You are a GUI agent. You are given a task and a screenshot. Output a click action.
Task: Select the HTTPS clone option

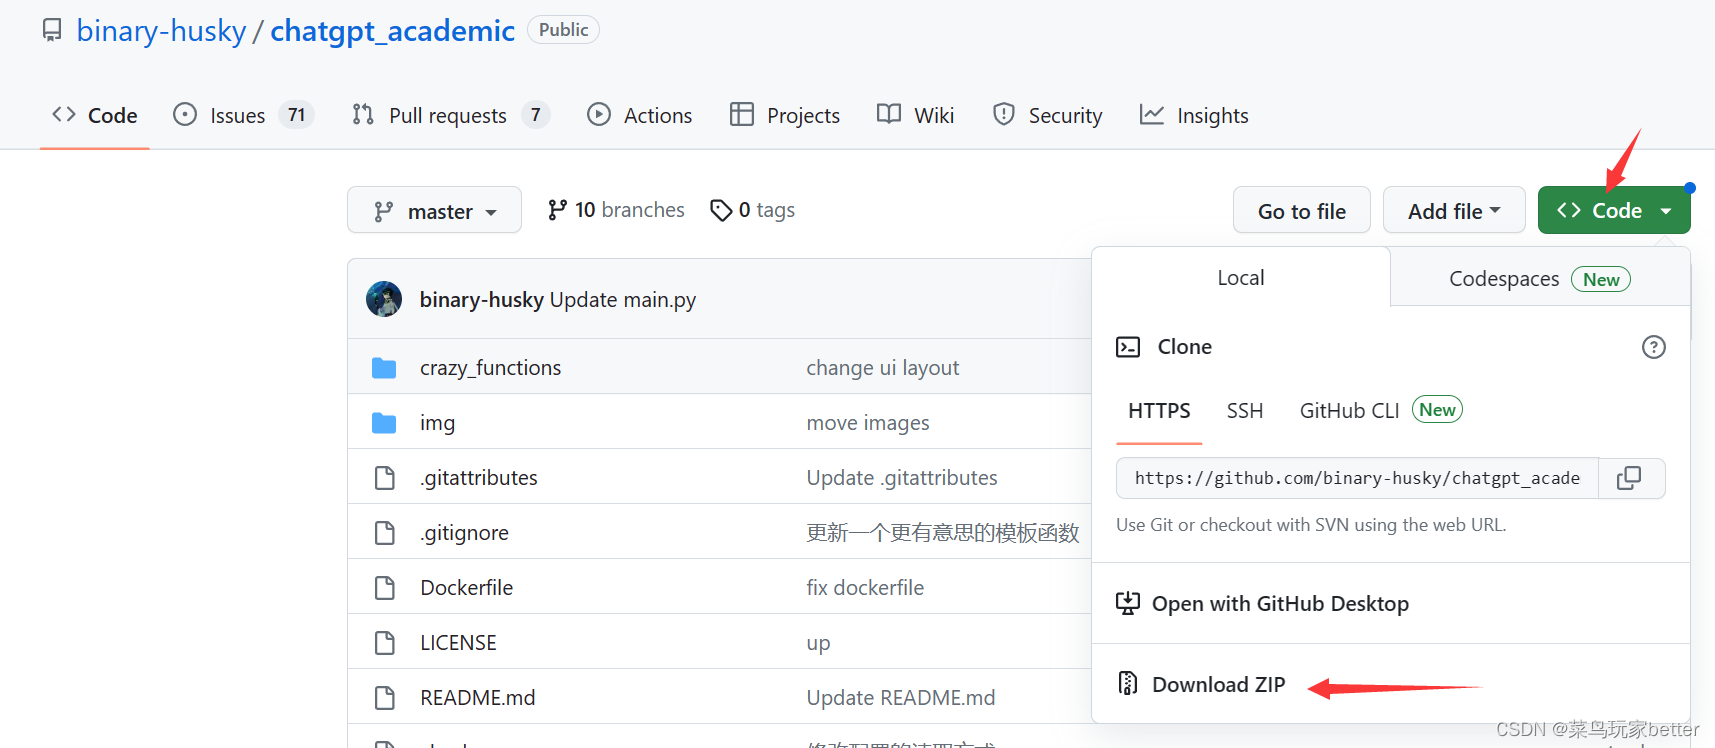tap(1159, 411)
